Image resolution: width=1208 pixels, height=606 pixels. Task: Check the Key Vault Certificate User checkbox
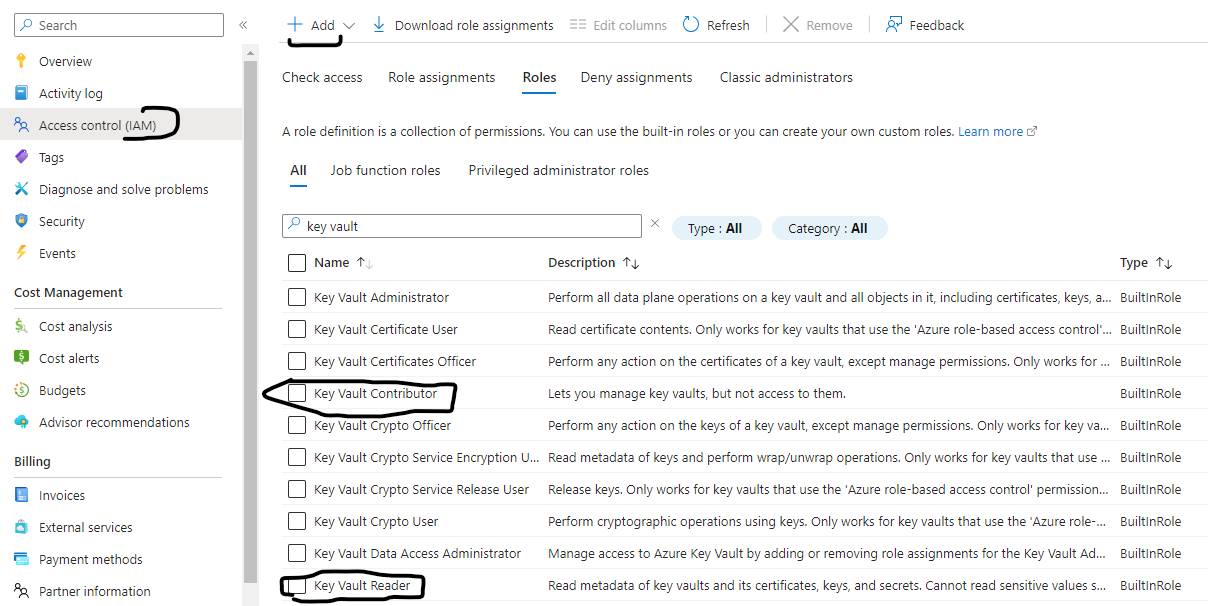[x=297, y=329]
